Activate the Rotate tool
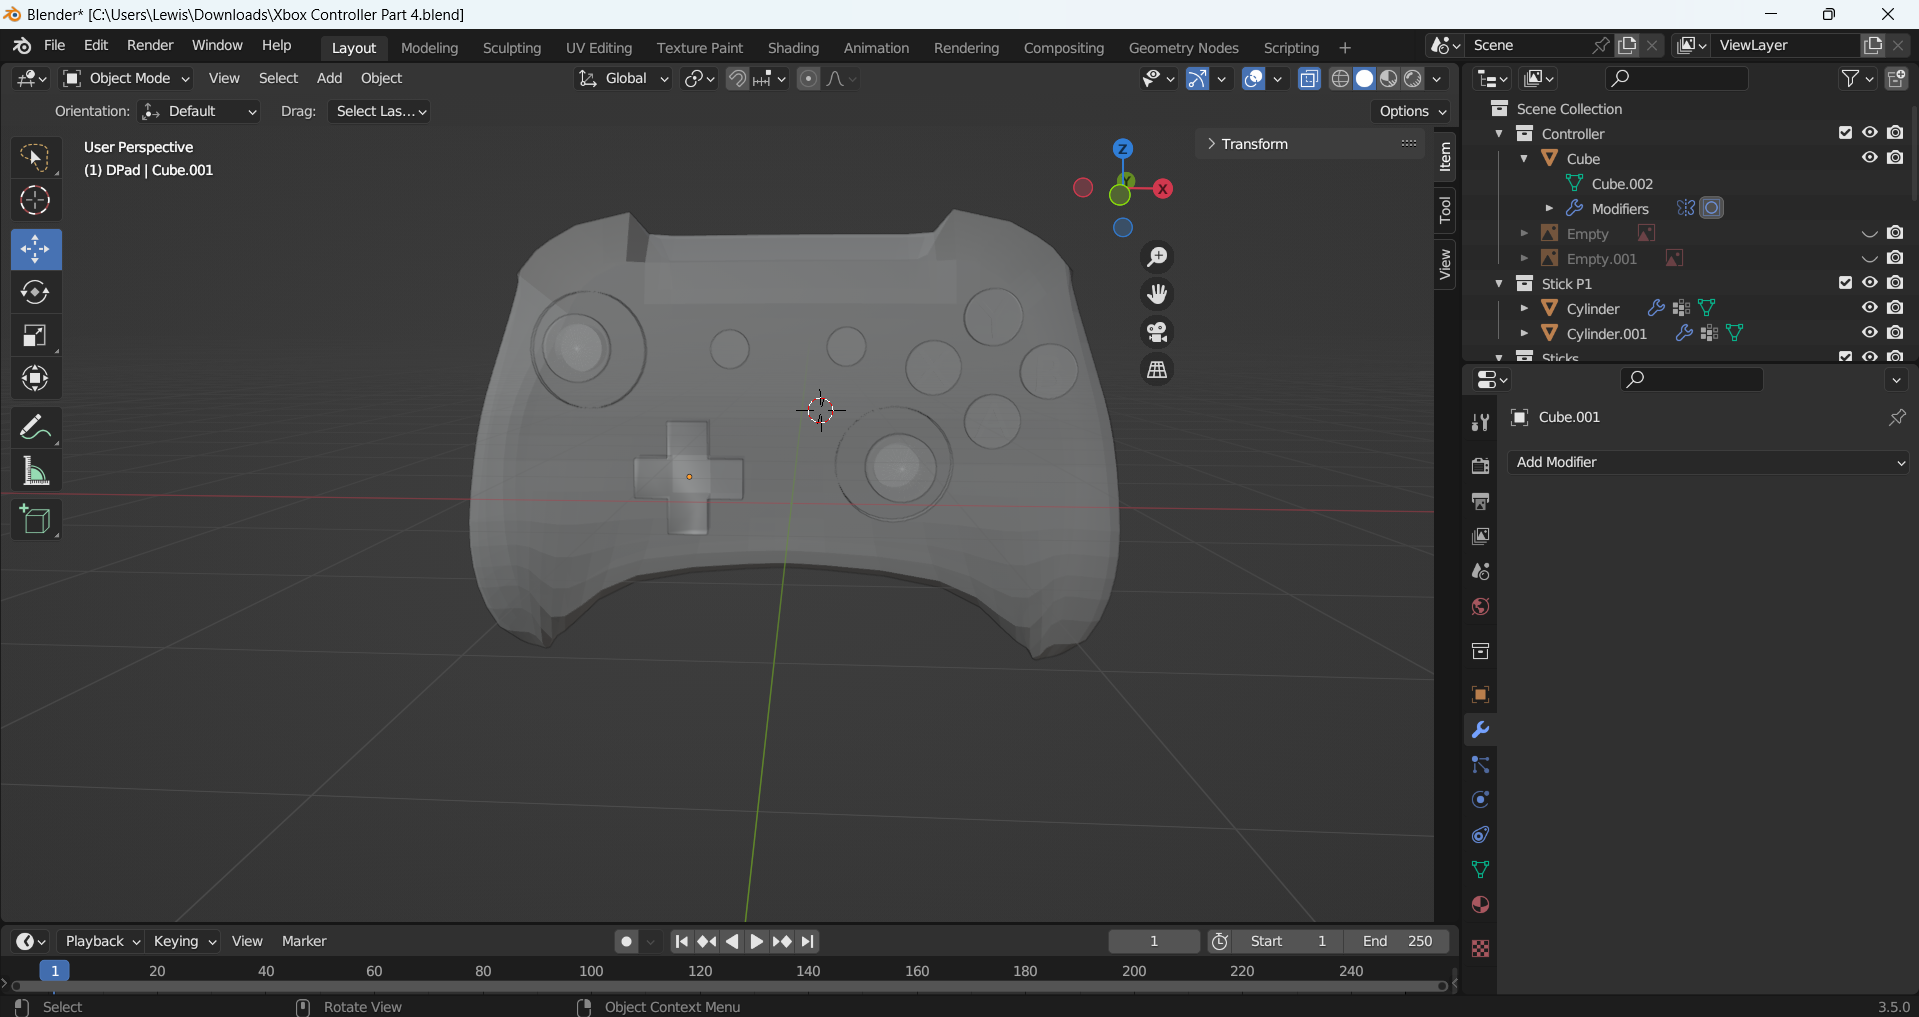The width and height of the screenshot is (1919, 1017). click(35, 292)
